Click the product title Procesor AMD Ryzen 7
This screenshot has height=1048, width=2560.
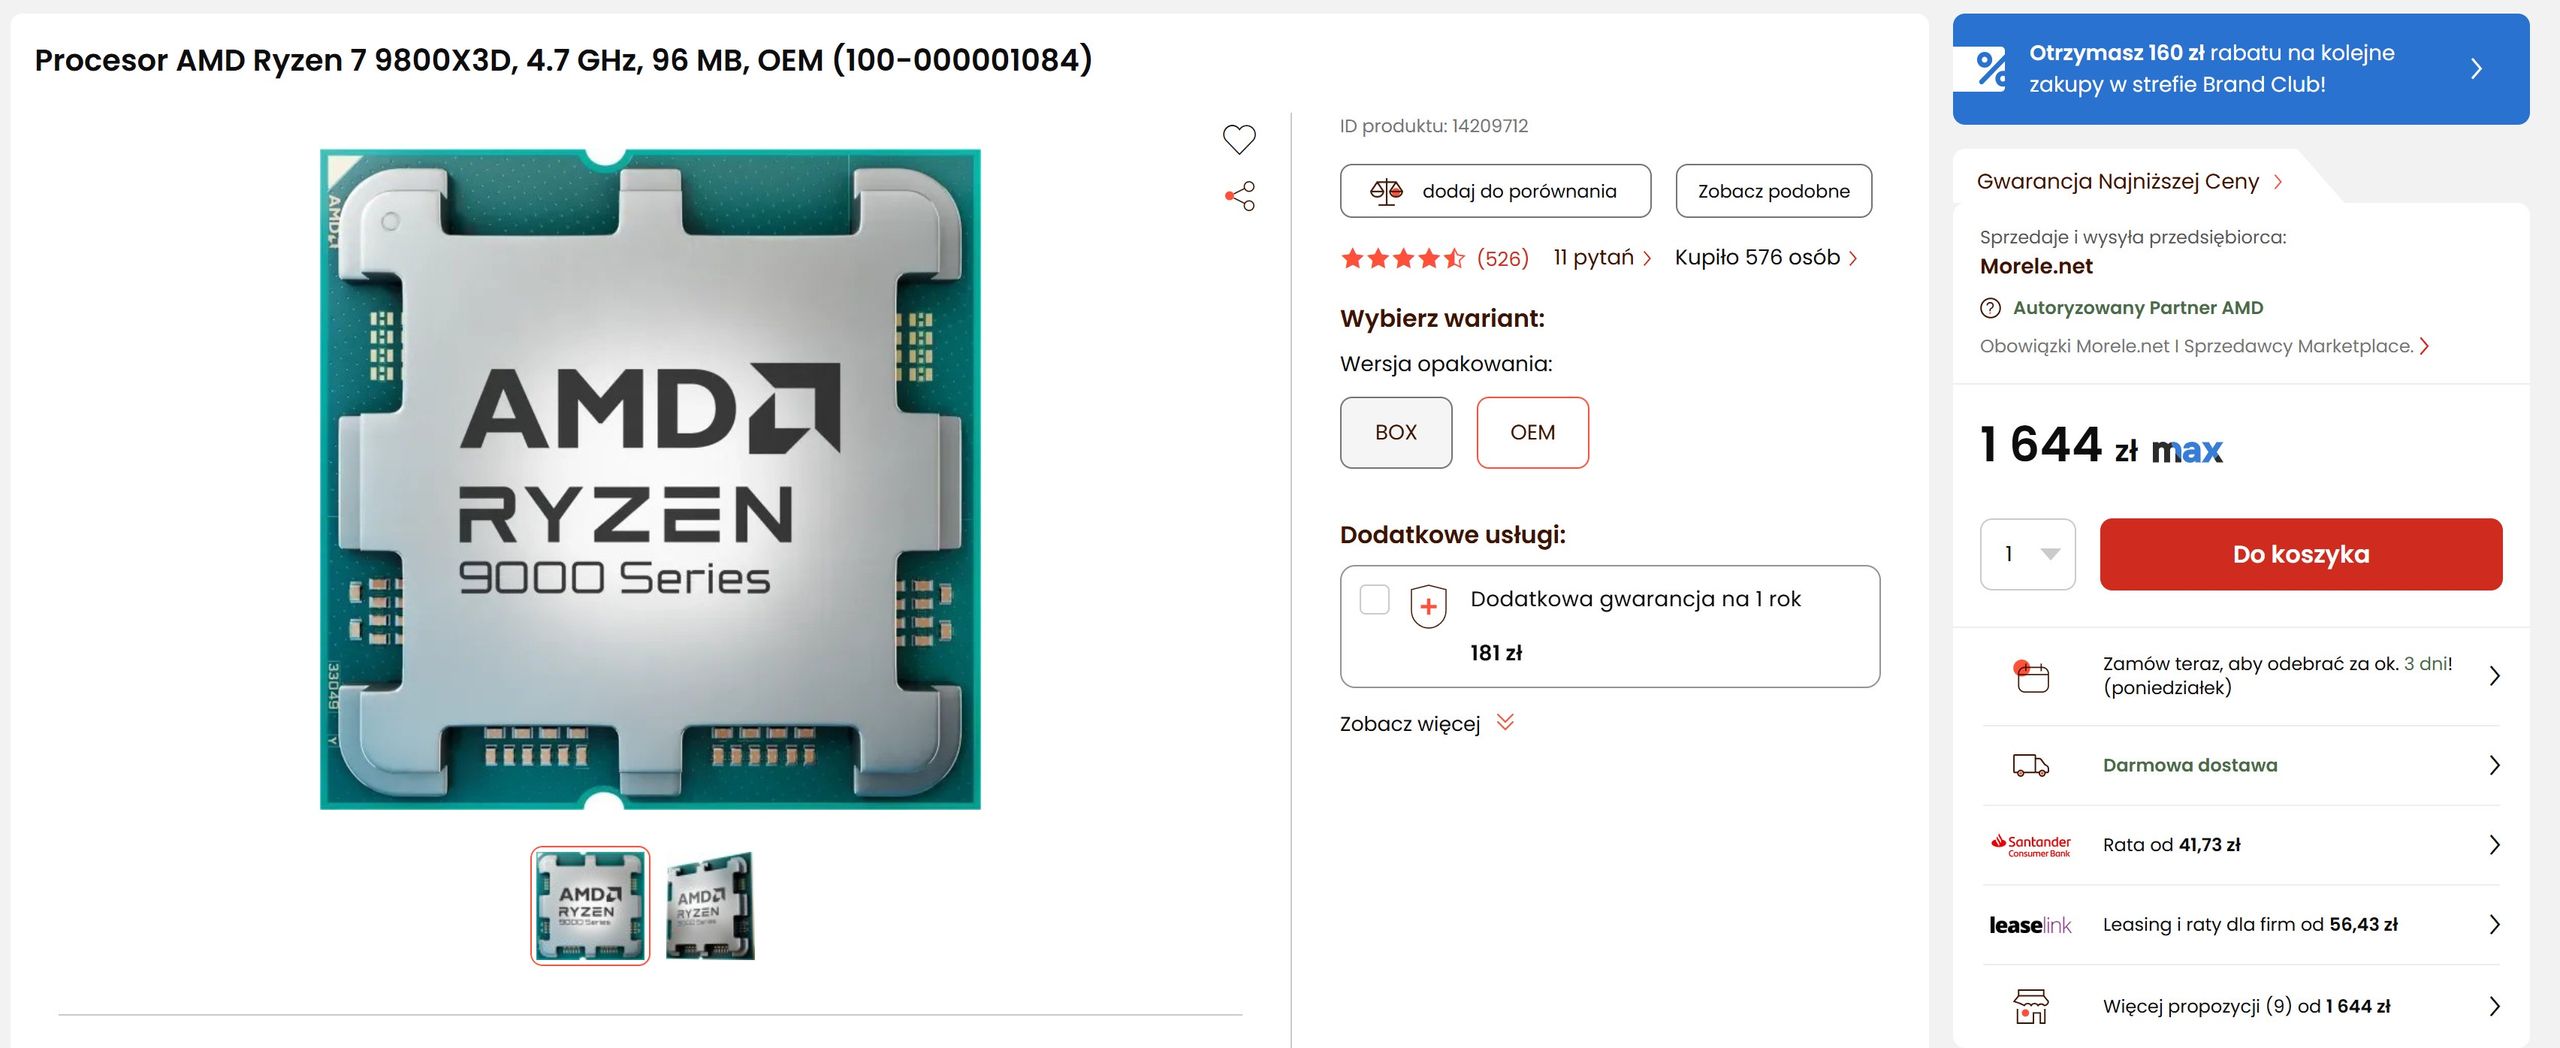(563, 60)
